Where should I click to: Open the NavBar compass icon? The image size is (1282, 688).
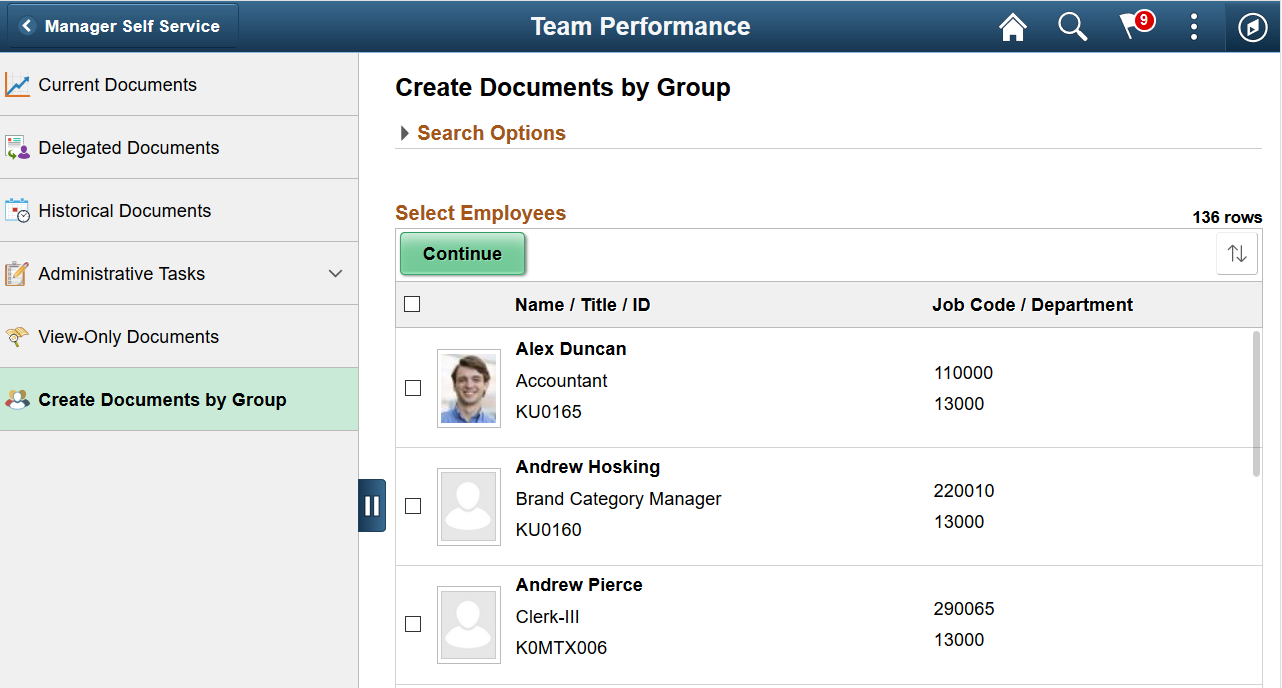pos(1253,27)
